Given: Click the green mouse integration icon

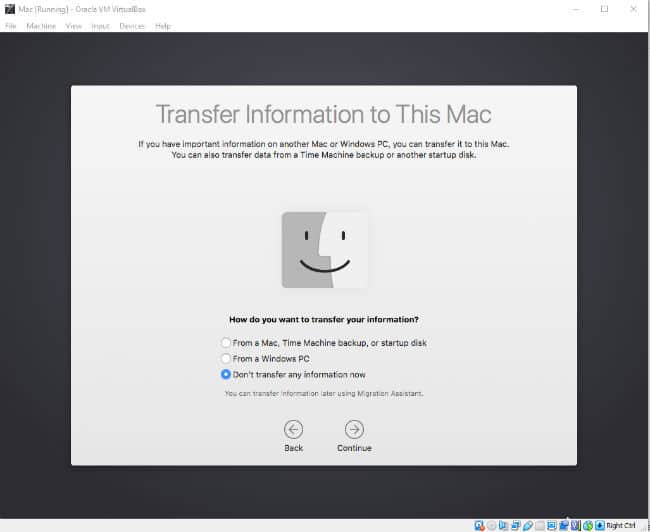Looking at the screenshot, I should (x=588, y=525).
